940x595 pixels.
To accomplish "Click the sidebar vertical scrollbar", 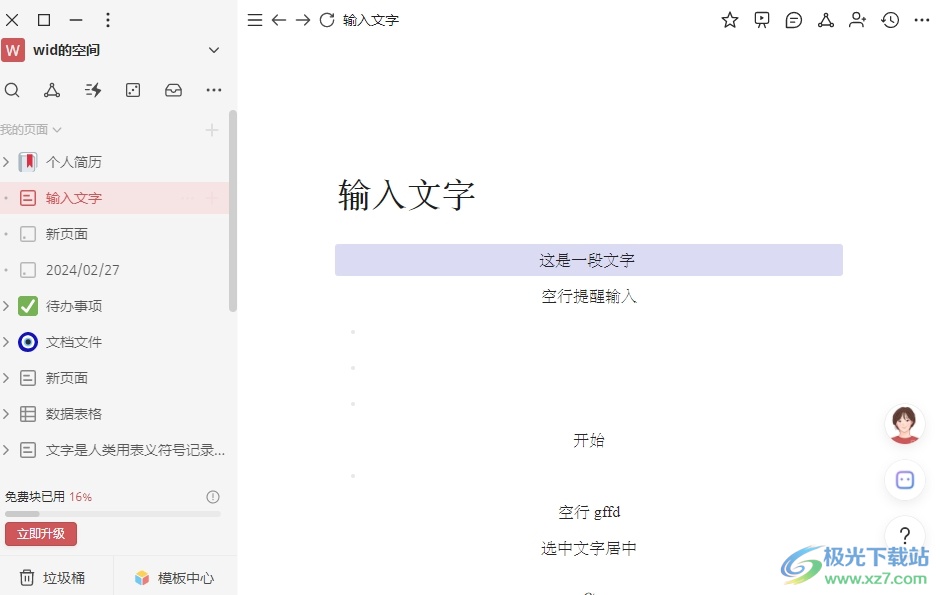I will click(233, 211).
